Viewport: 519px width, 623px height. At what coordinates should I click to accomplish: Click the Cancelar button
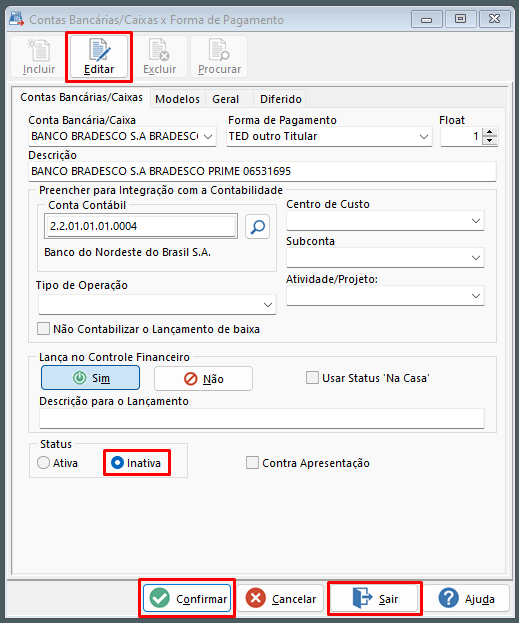[281, 598]
